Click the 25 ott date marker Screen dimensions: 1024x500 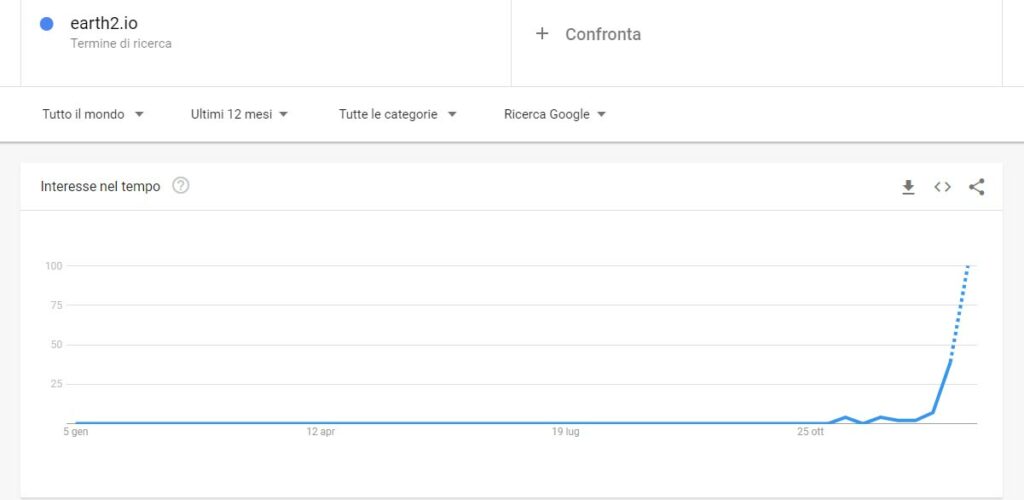(810, 432)
